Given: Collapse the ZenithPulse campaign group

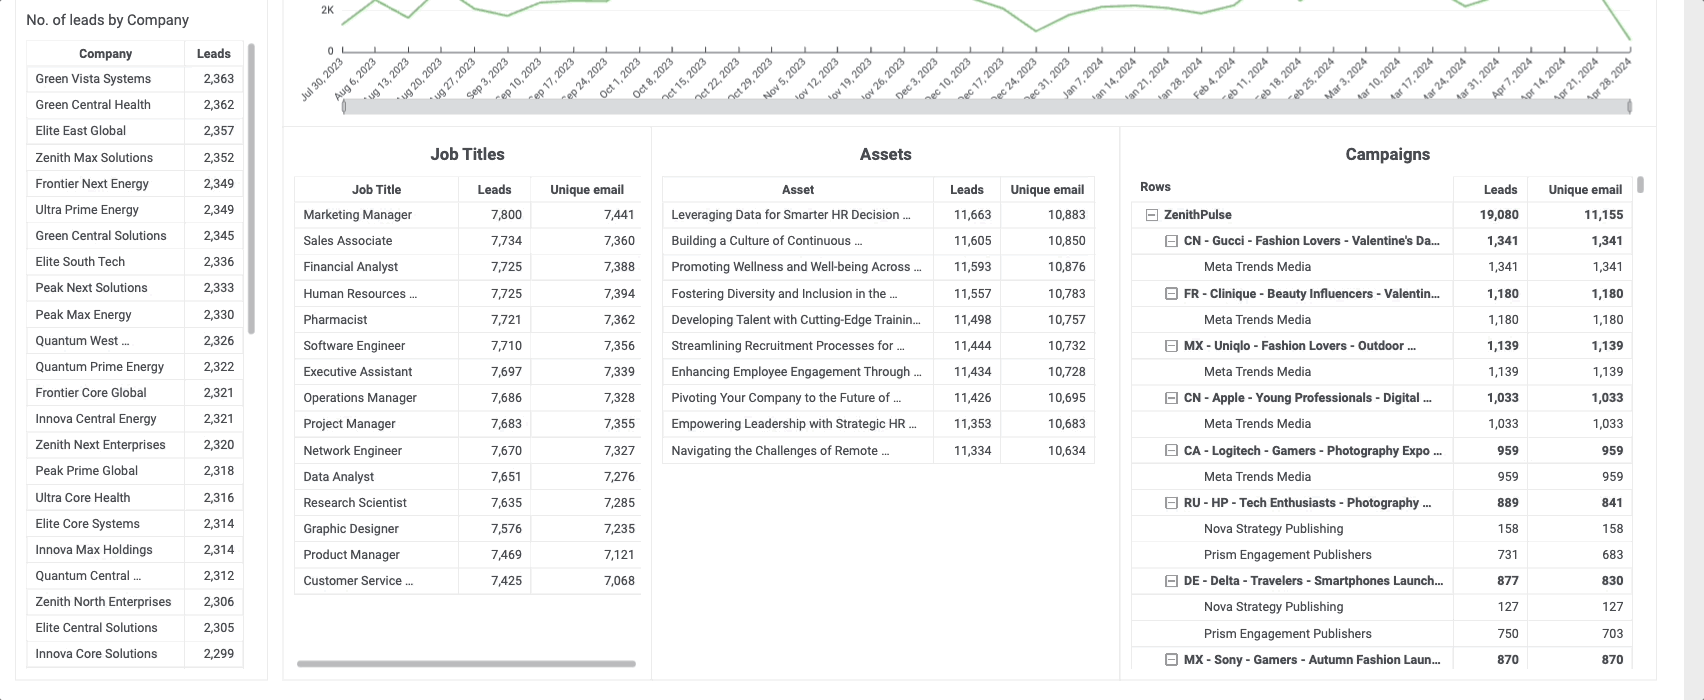Looking at the screenshot, I should [1151, 215].
